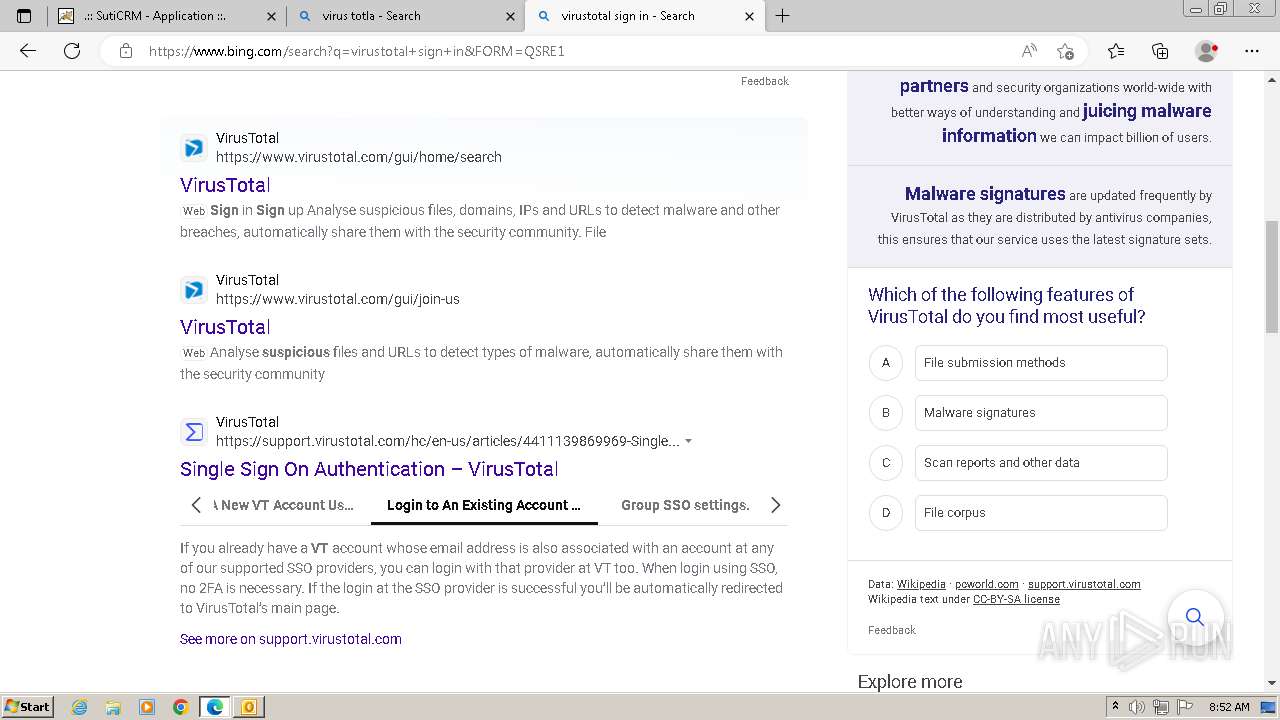Switch to Microsoft Edge in the taskbar

pyautogui.click(x=215, y=707)
